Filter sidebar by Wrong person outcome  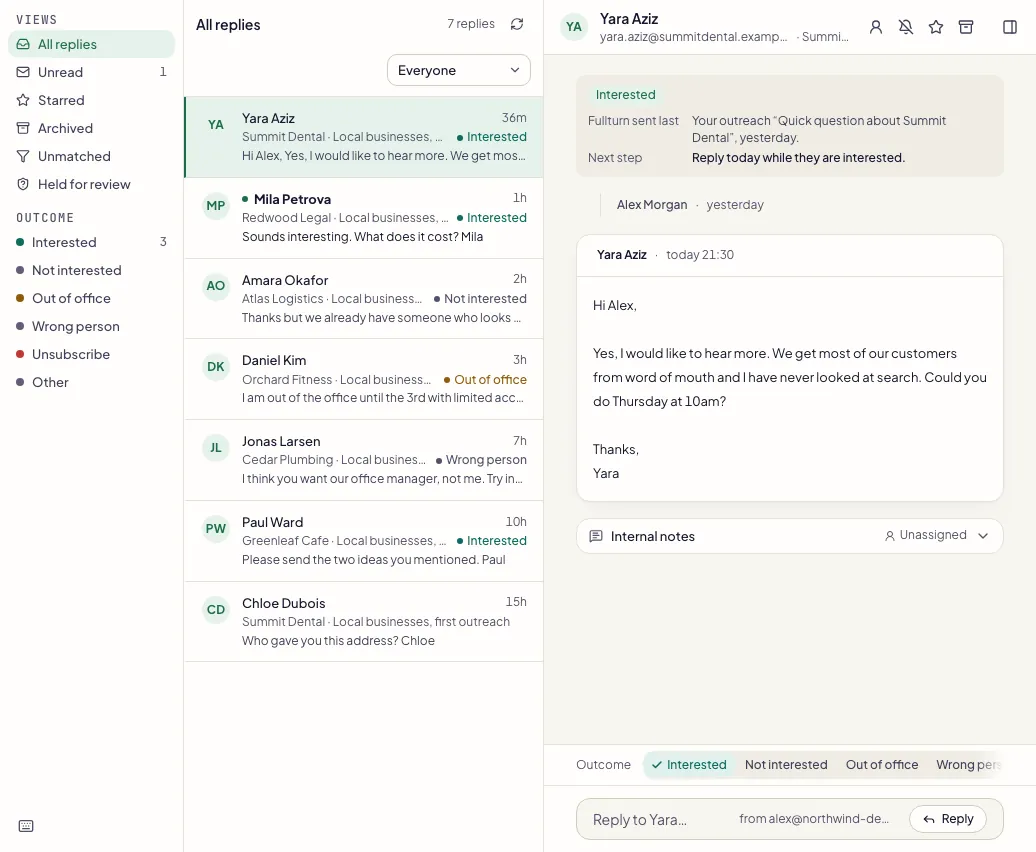91,326
